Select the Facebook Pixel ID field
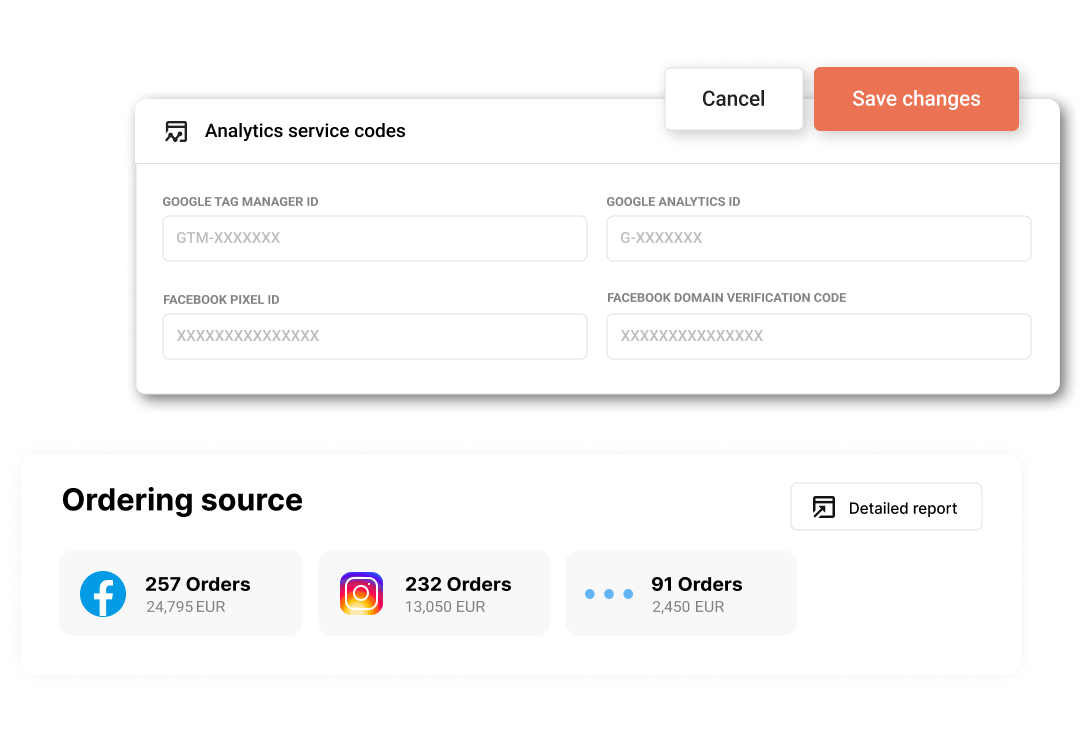The image size is (1082, 742). click(x=374, y=336)
